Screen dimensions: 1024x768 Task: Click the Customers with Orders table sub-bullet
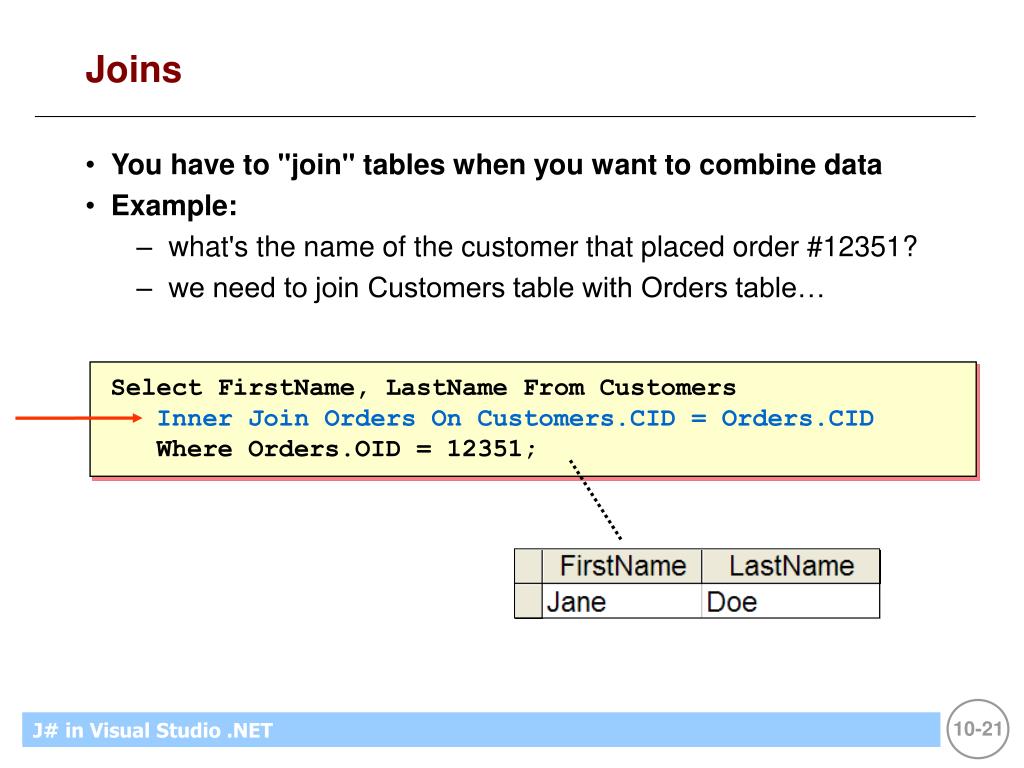tap(496, 288)
